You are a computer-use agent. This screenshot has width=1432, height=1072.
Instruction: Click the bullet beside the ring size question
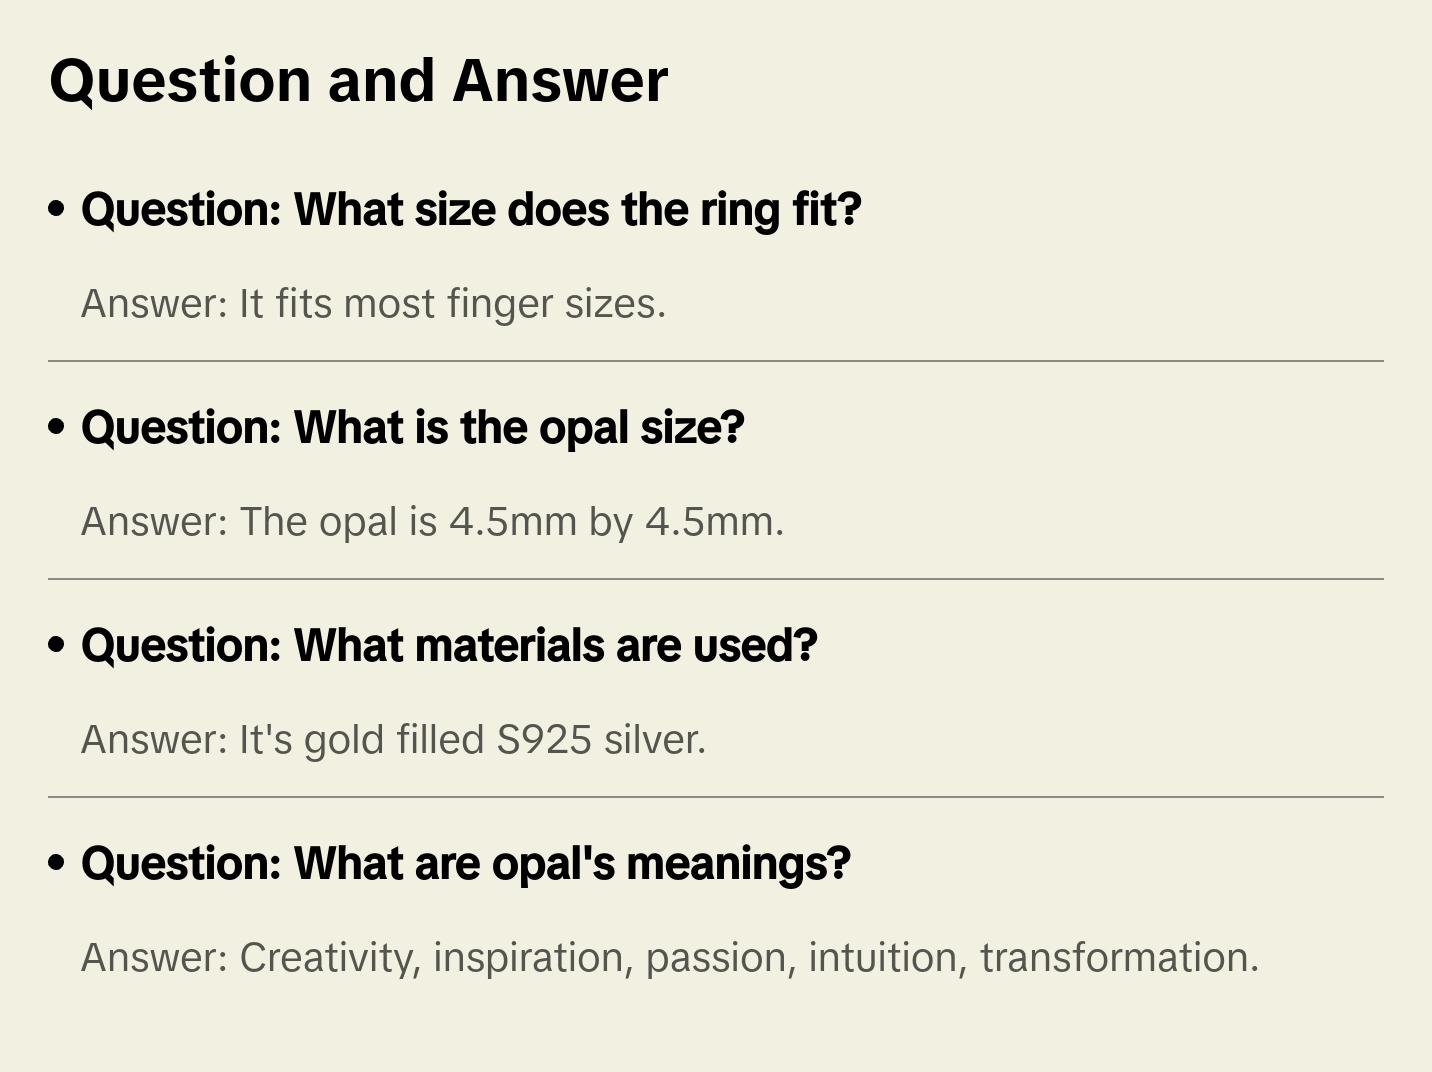tap(57, 210)
